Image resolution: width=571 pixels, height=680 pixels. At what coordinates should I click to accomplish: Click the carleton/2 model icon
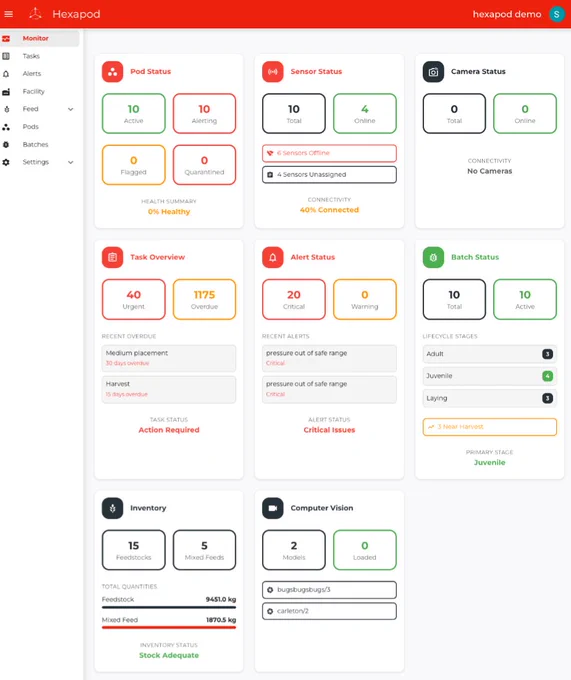point(270,611)
